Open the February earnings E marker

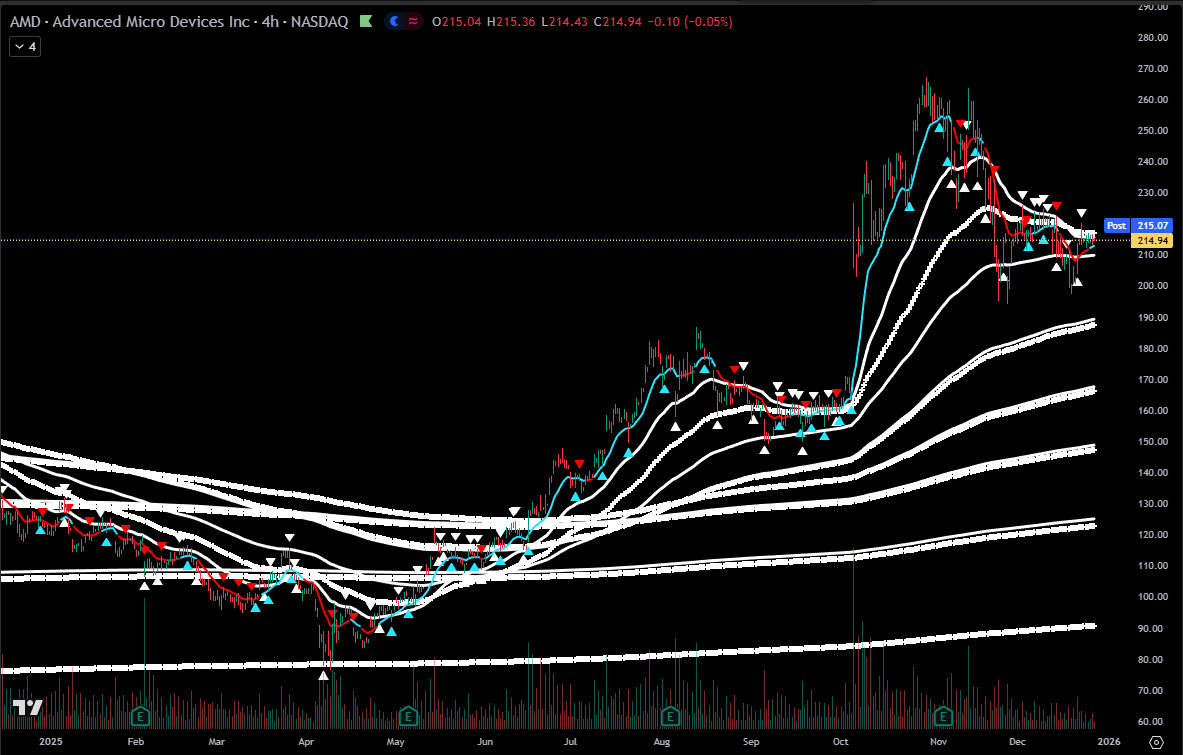pyautogui.click(x=140, y=715)
